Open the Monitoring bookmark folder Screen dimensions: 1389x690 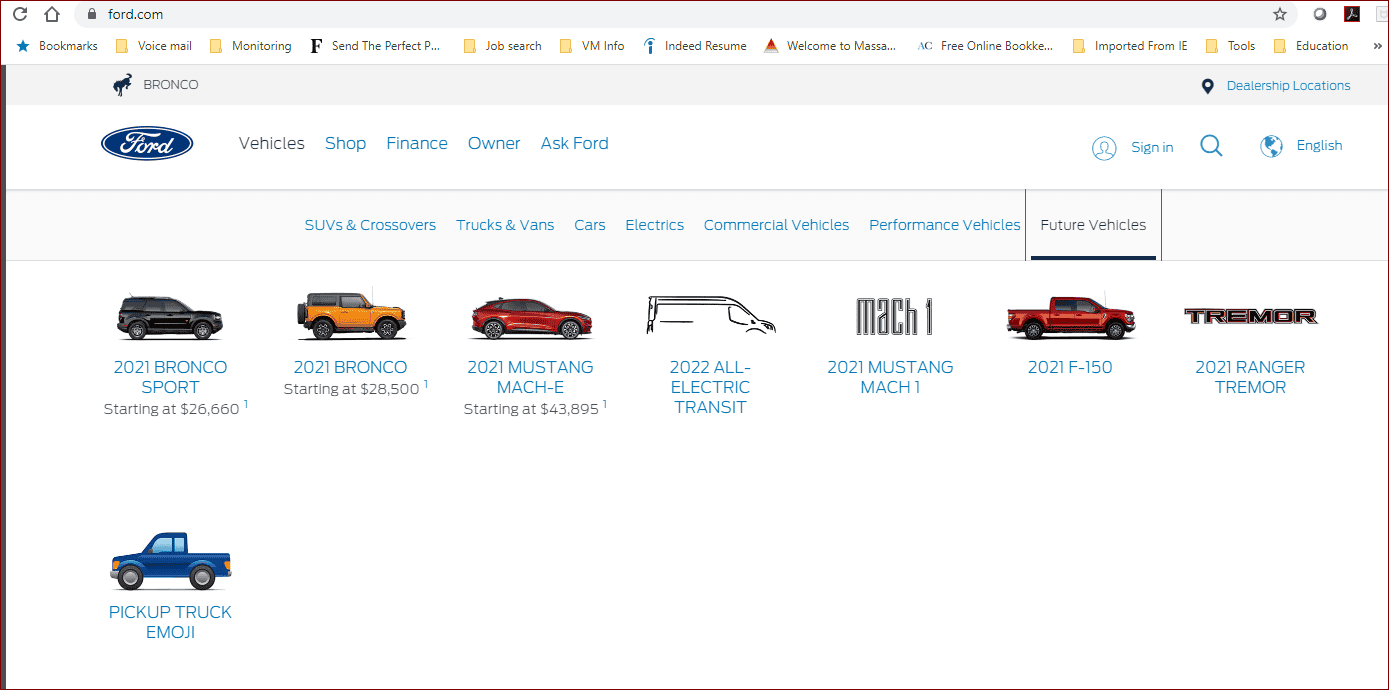(250, 46)
